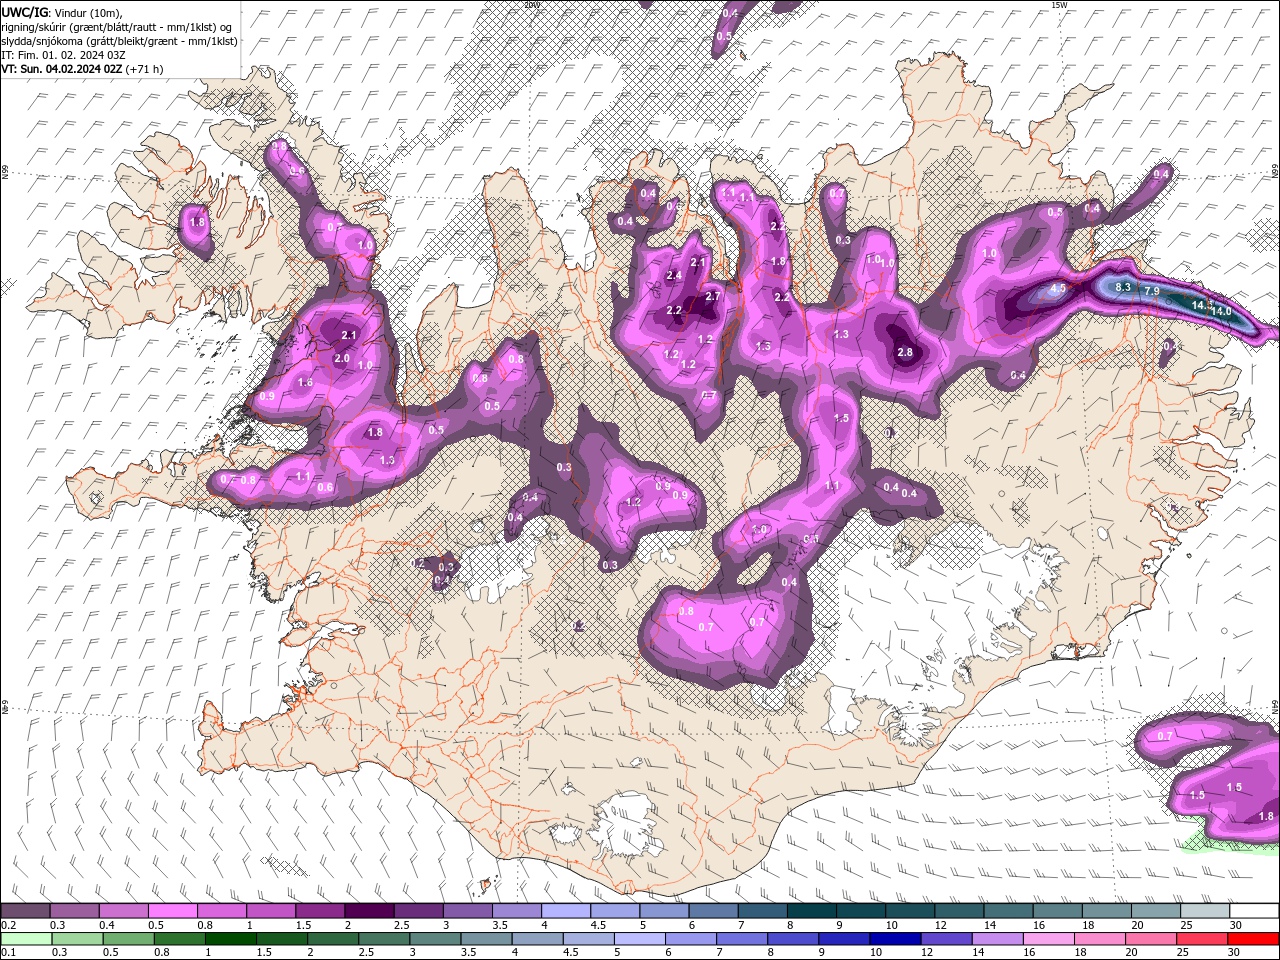1280x960 pixels.
Task: Click the 'IT: Fim. 01. 02. 2024 03Z' line
Action: [x=63, y=55]
